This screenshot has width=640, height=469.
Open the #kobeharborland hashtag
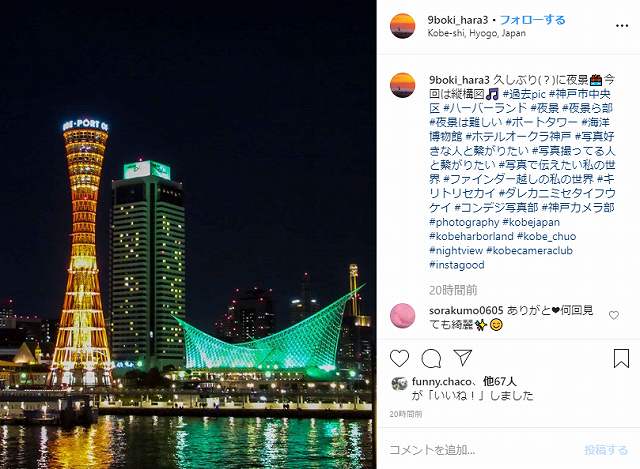click(471, 236)
